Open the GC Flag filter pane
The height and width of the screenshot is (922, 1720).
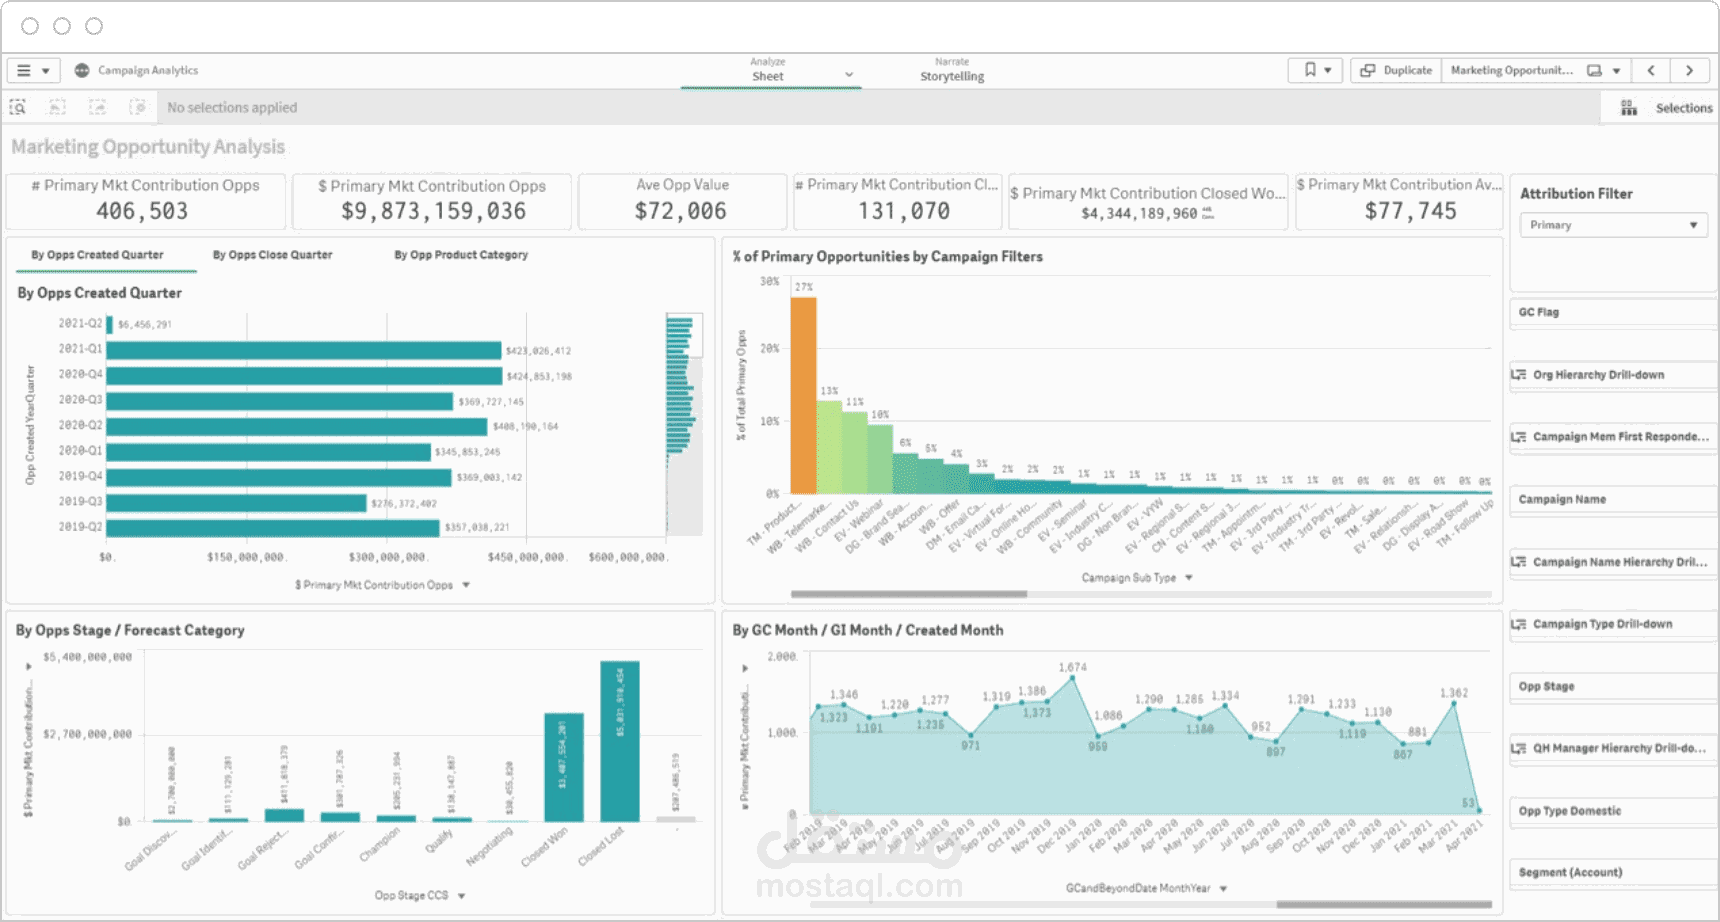(x=1612, y=312)
